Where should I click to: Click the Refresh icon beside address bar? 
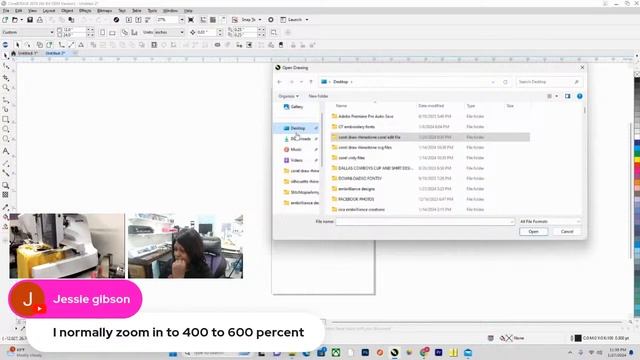pos(505,82)
